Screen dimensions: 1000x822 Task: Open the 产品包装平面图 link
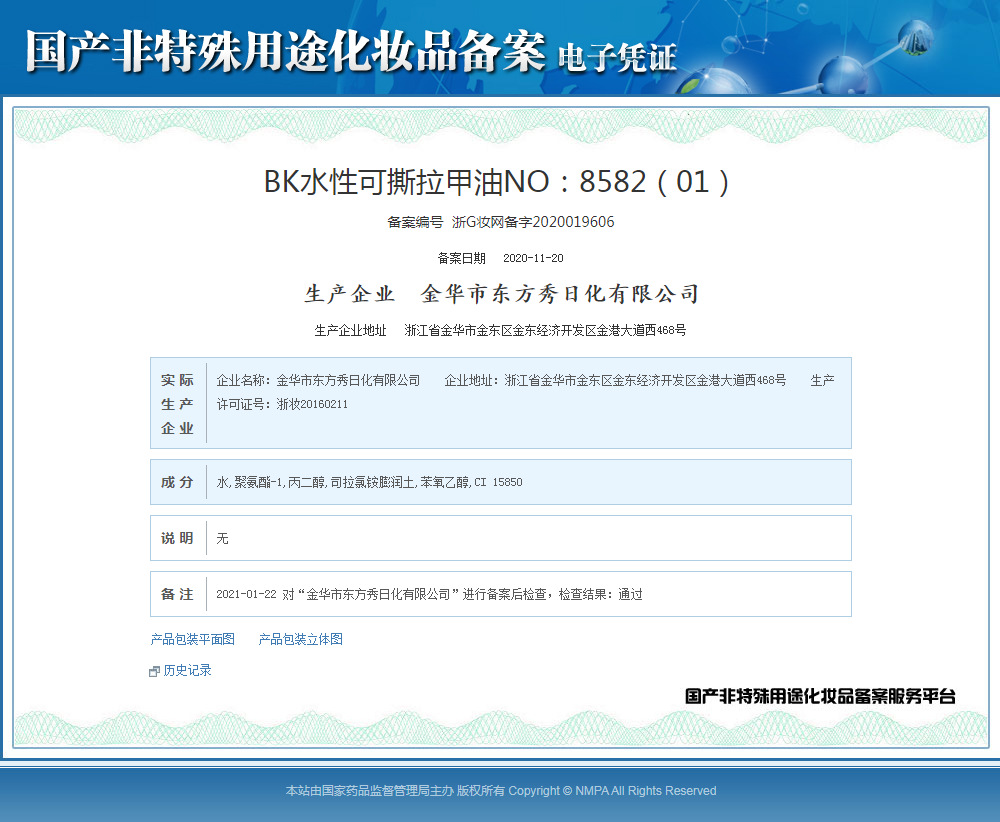pos(193,639)
